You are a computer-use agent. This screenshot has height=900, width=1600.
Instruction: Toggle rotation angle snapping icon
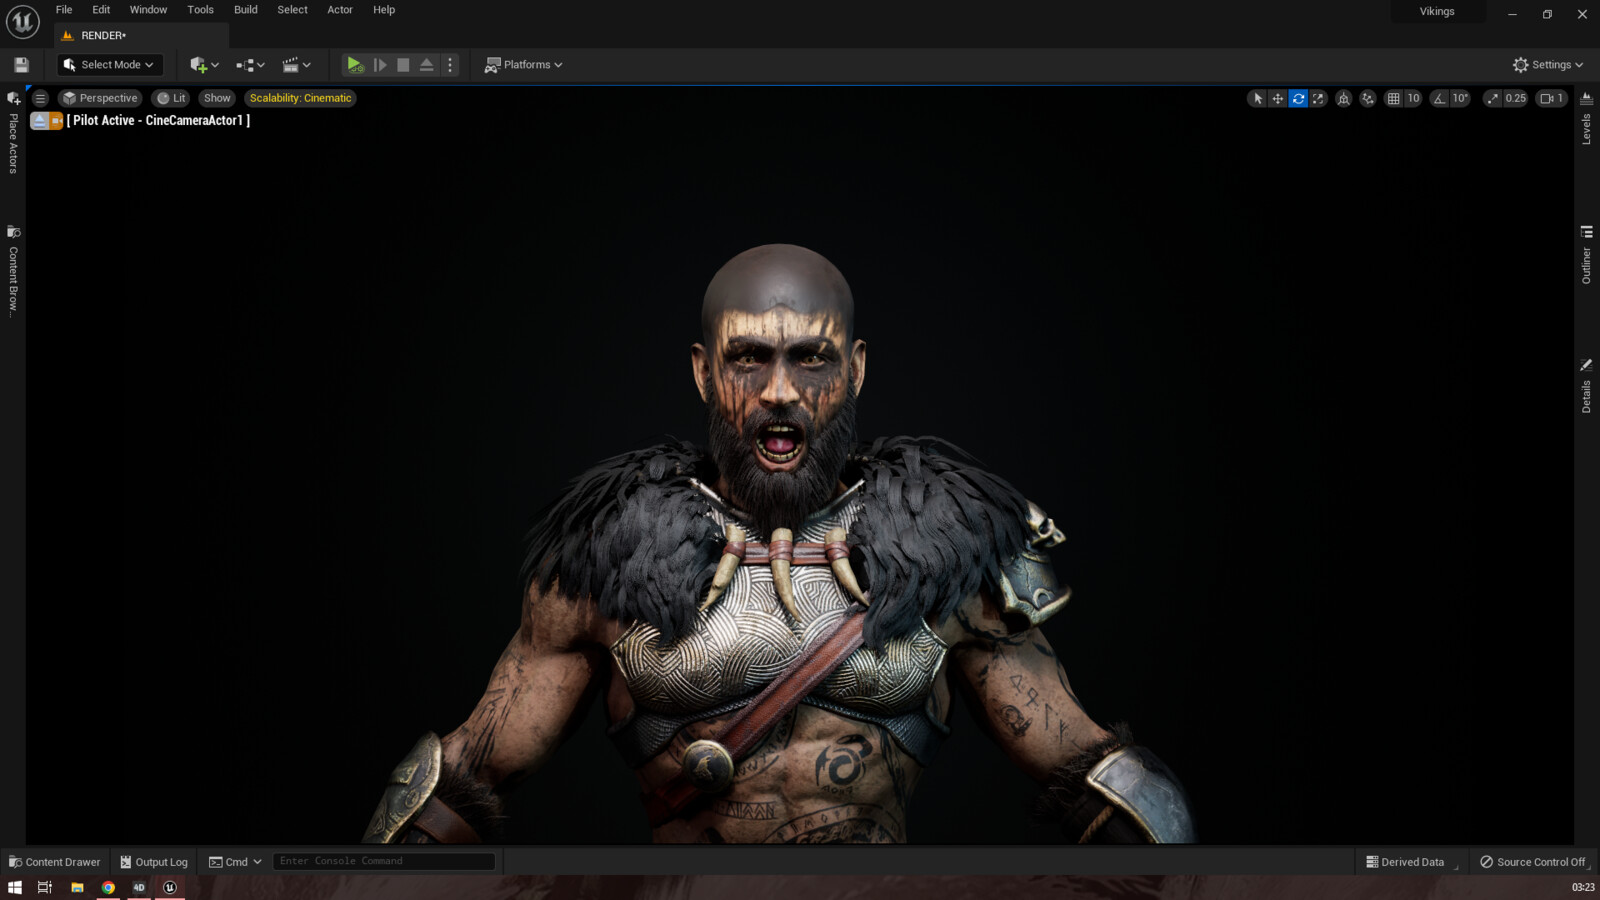pos(1439,98)
